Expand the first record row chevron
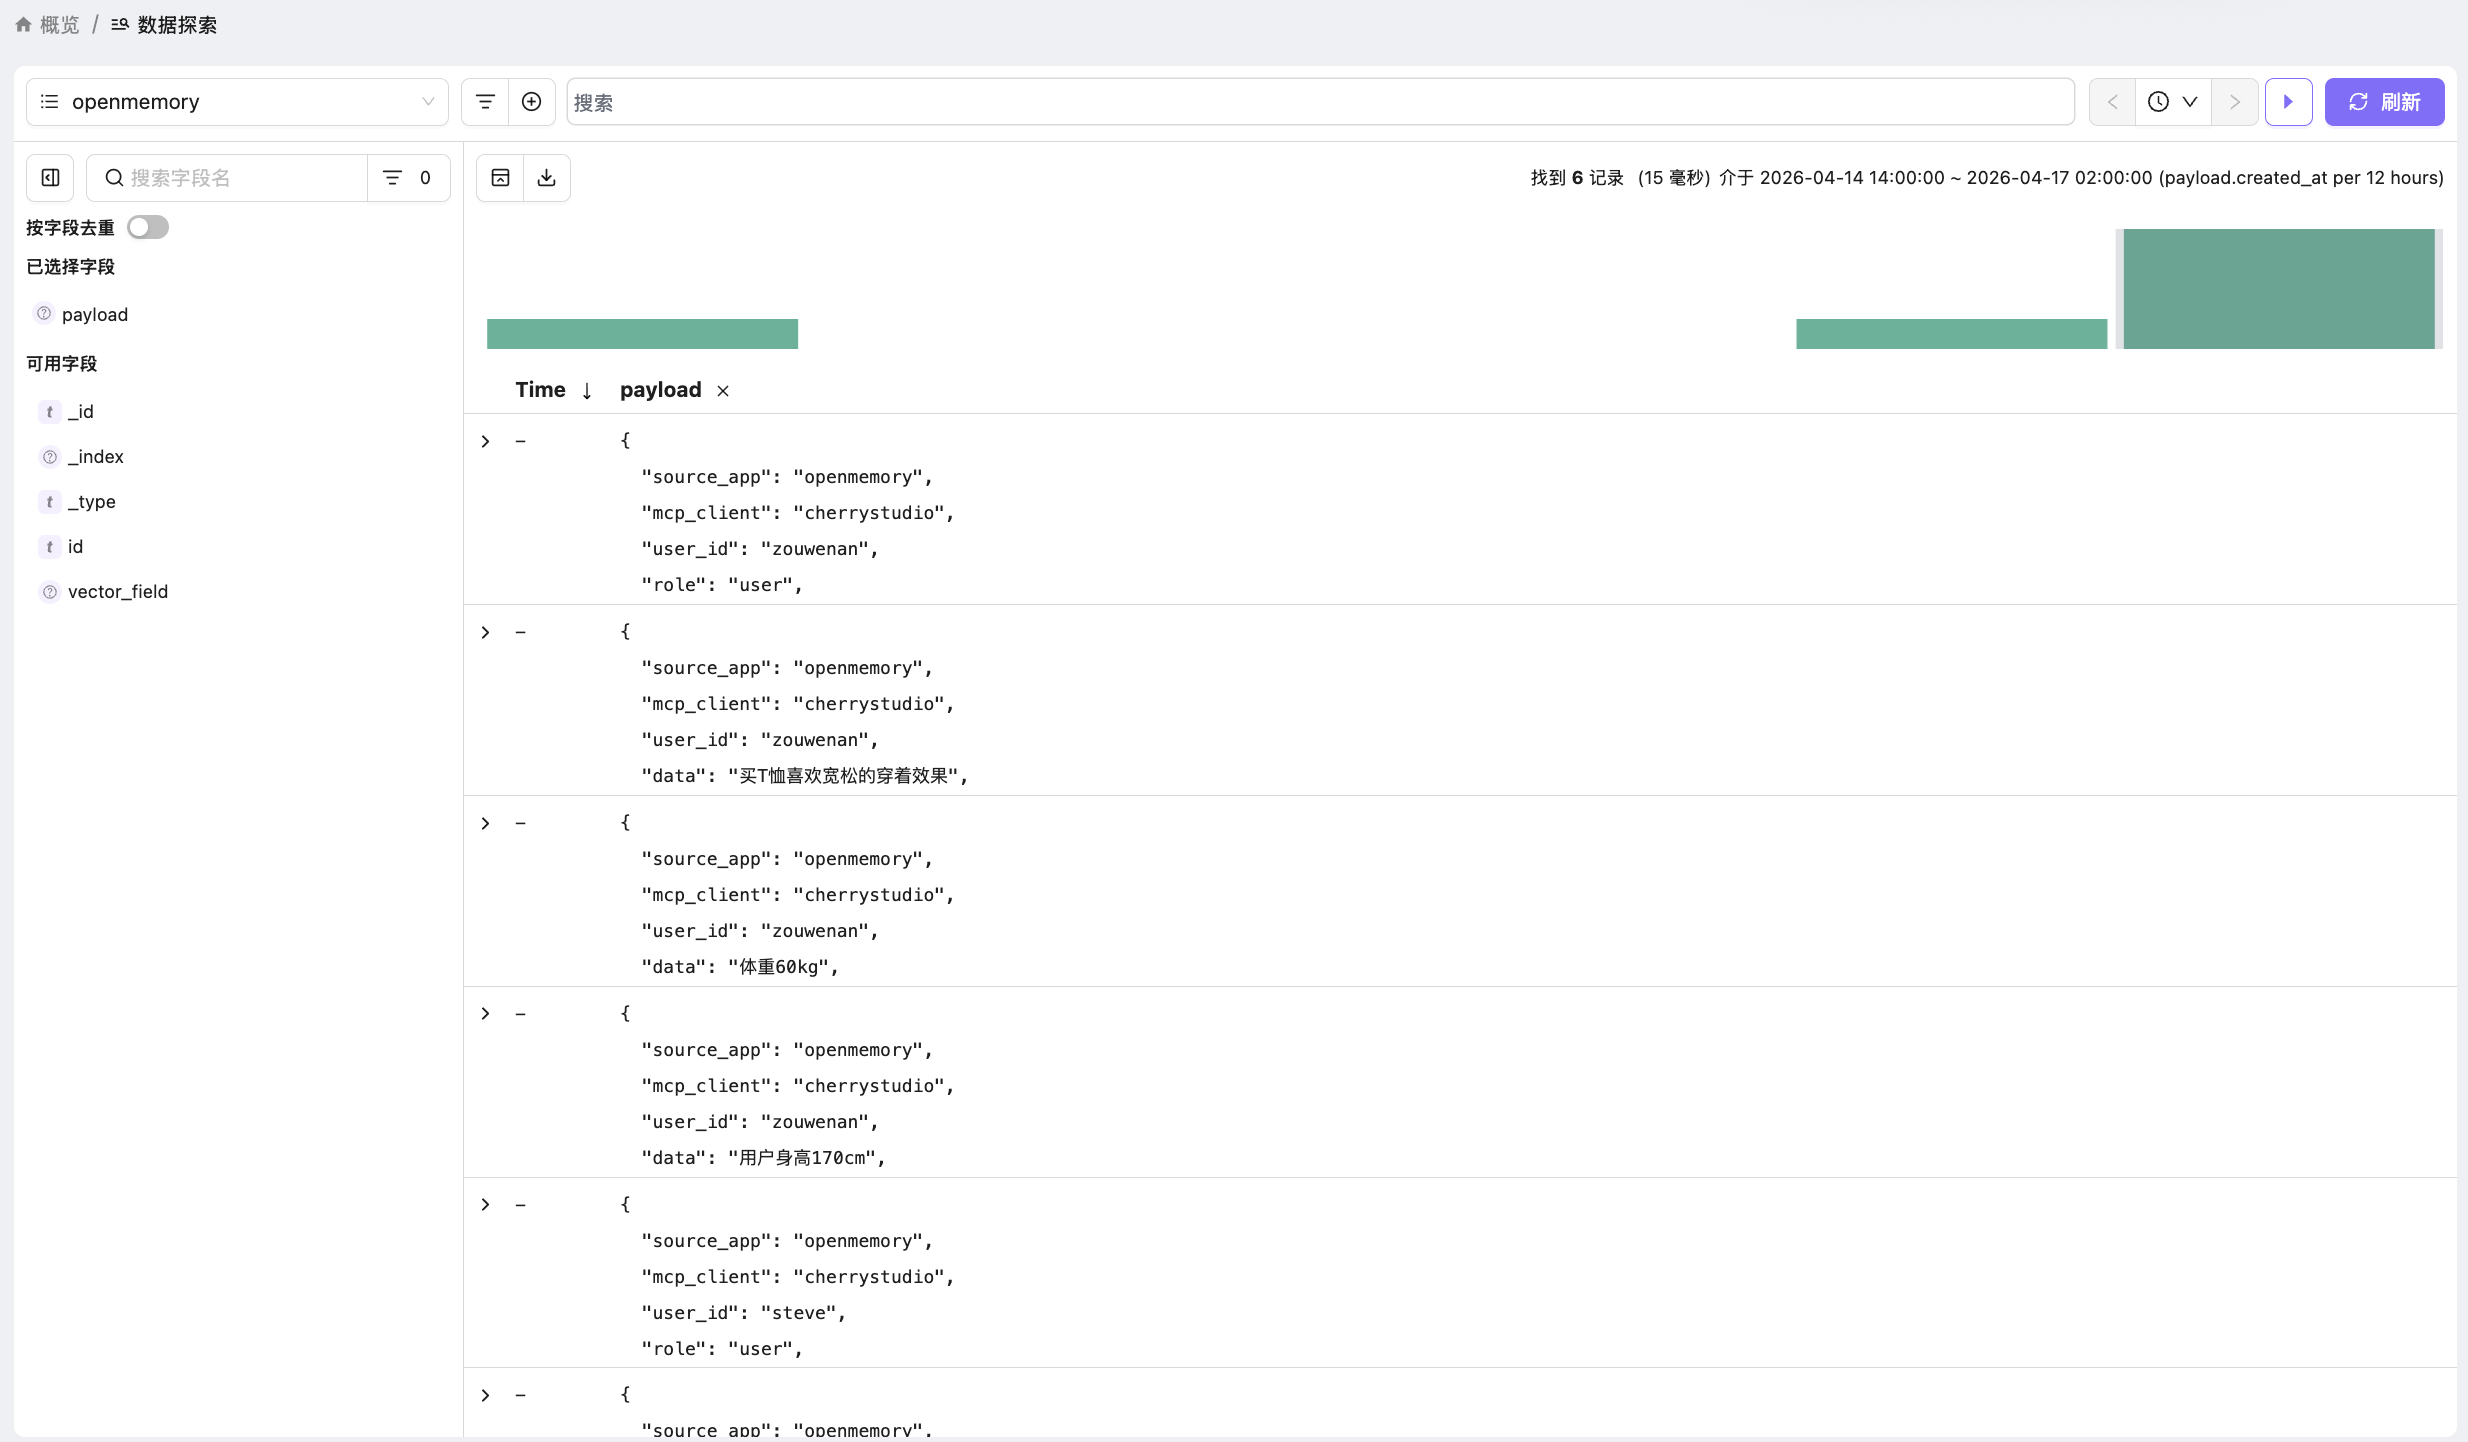The image size is (2468, 1442). point(486,441)
